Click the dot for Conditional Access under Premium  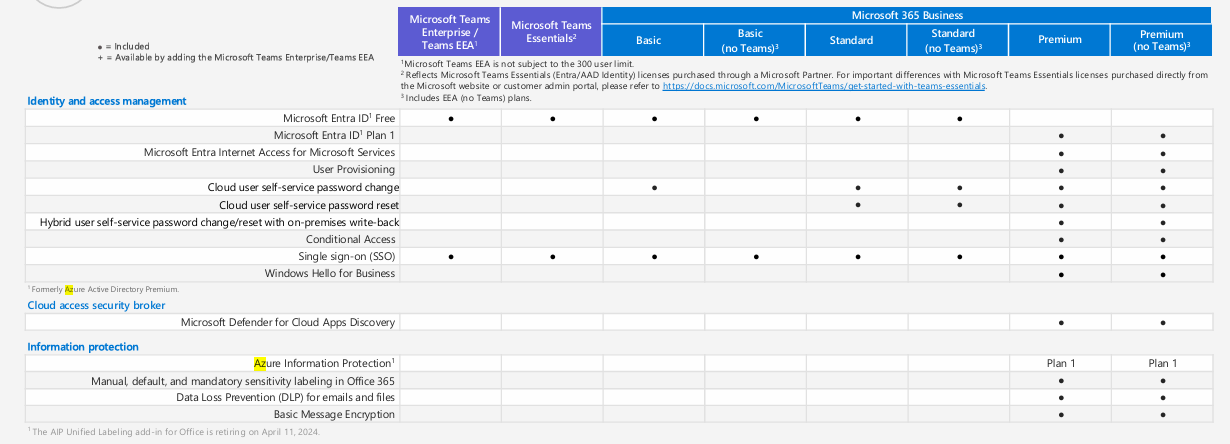tap(1060, 239)
